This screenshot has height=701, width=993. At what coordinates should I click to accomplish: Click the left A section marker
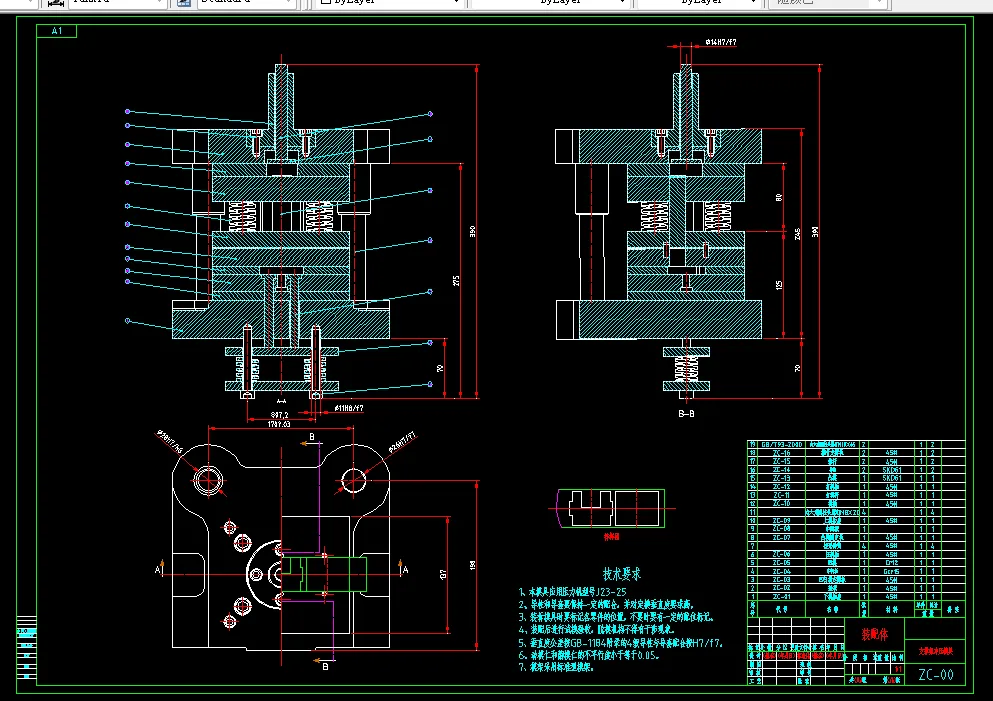pyautogui.click(x=158, y=570)
